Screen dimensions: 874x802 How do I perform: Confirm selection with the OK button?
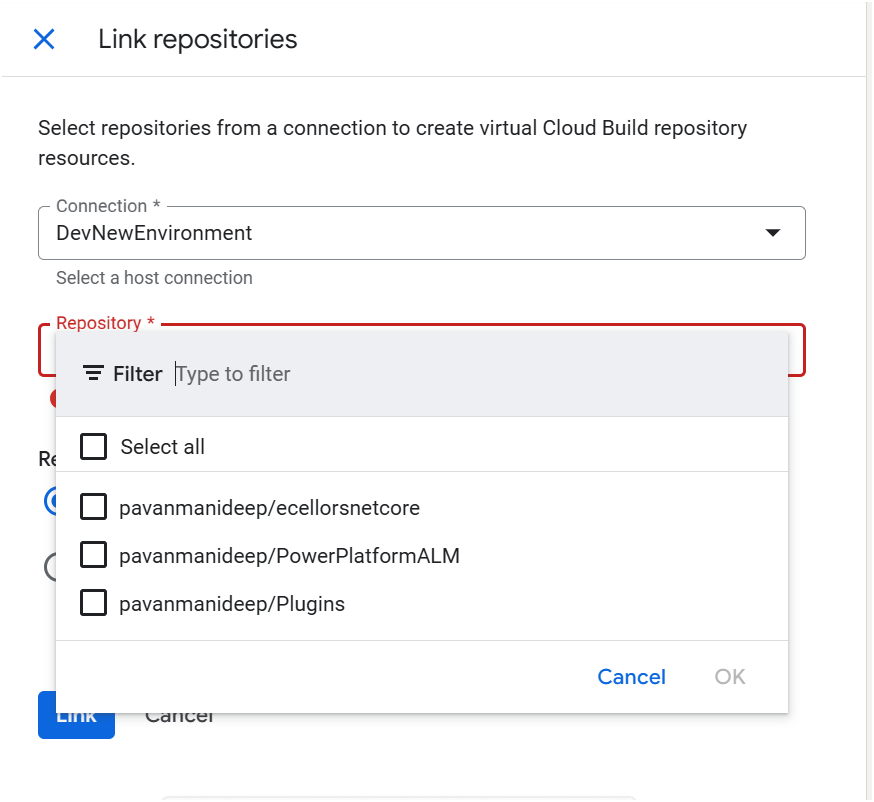coord(730,677)
